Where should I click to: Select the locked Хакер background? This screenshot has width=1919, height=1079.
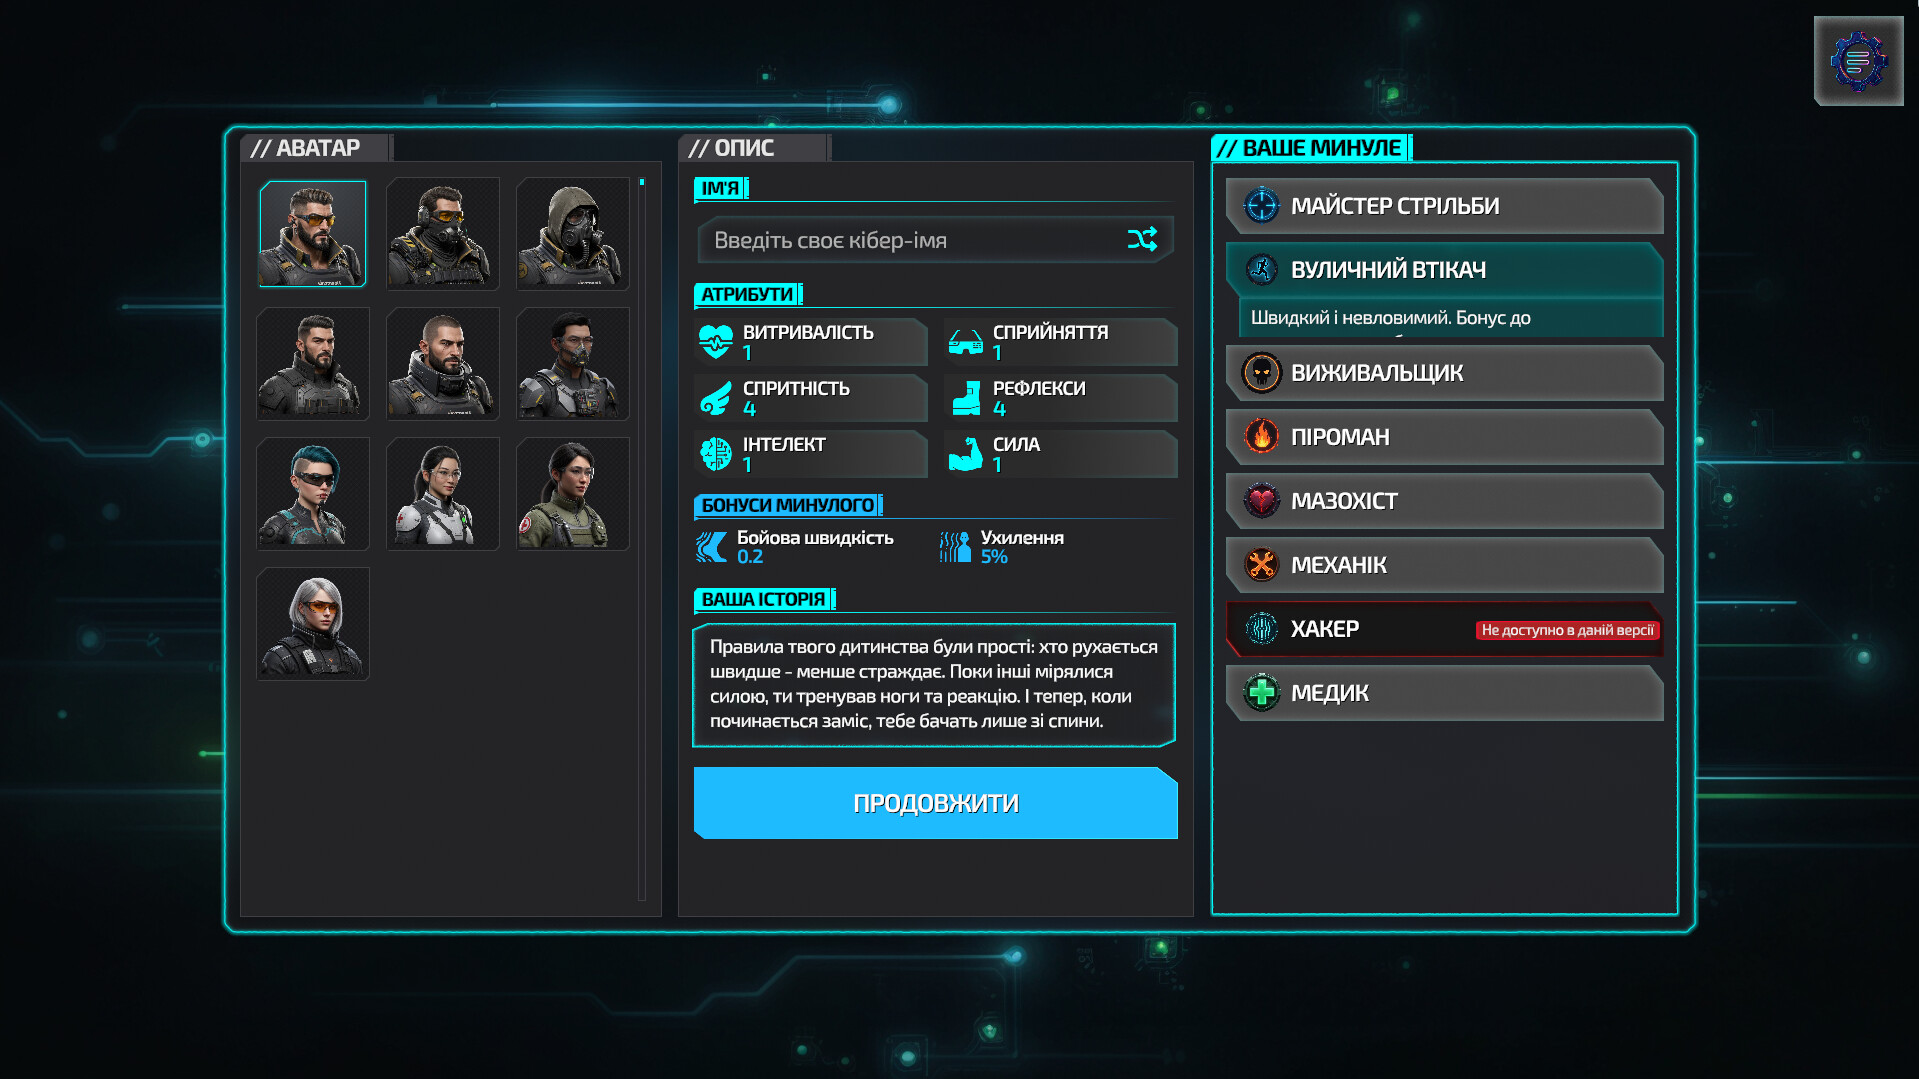click(1444, 629)
